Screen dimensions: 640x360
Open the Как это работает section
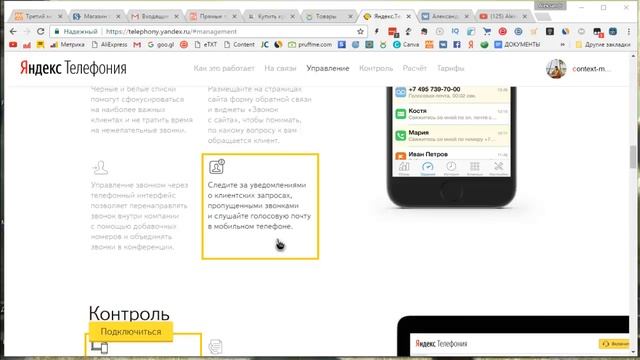point(224,68)
